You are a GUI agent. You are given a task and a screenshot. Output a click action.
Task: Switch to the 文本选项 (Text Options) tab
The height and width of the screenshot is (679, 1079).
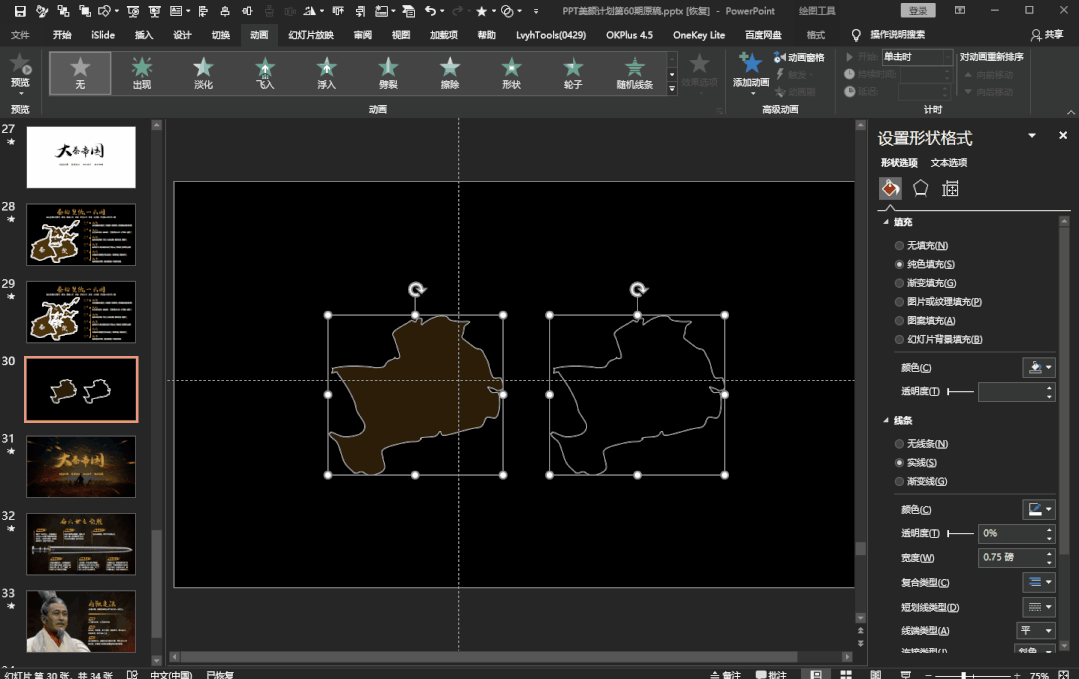click(948, 163)
